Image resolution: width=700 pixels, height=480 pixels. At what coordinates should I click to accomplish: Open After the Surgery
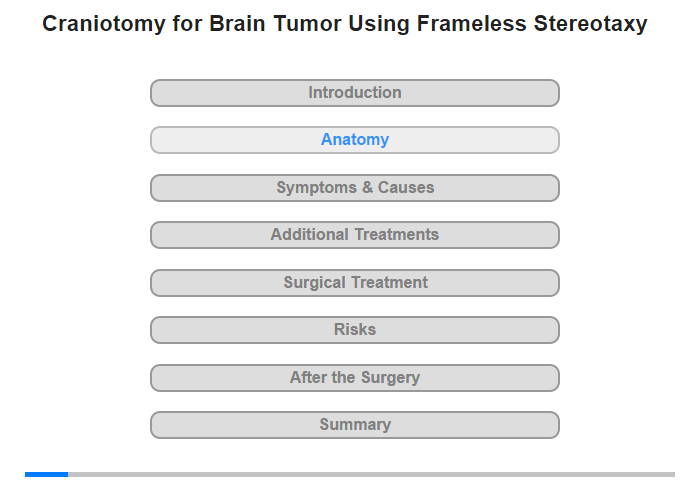(355, 378)
